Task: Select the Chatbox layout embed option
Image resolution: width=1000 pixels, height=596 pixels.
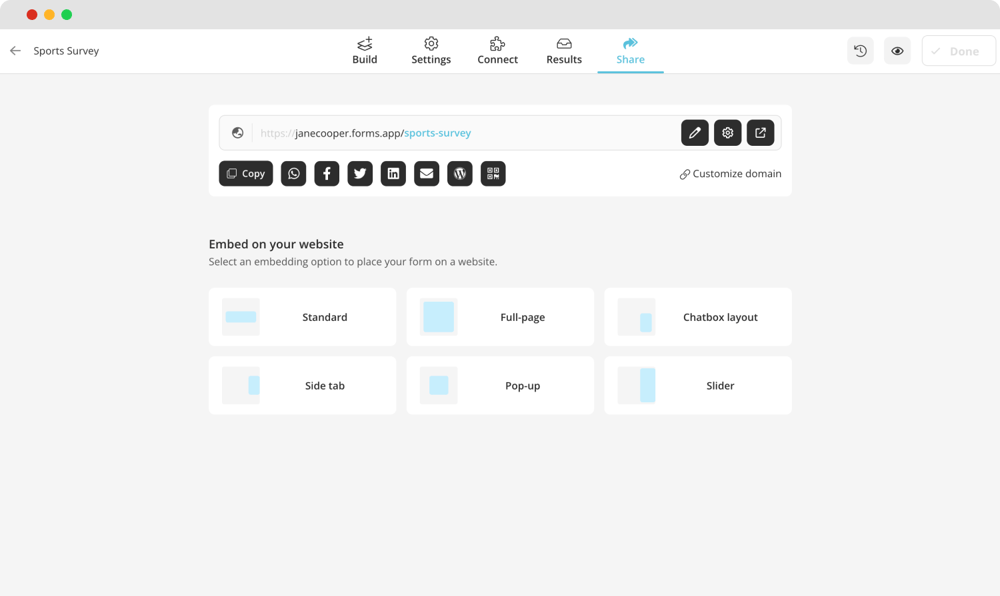Action: coord(697,317)
